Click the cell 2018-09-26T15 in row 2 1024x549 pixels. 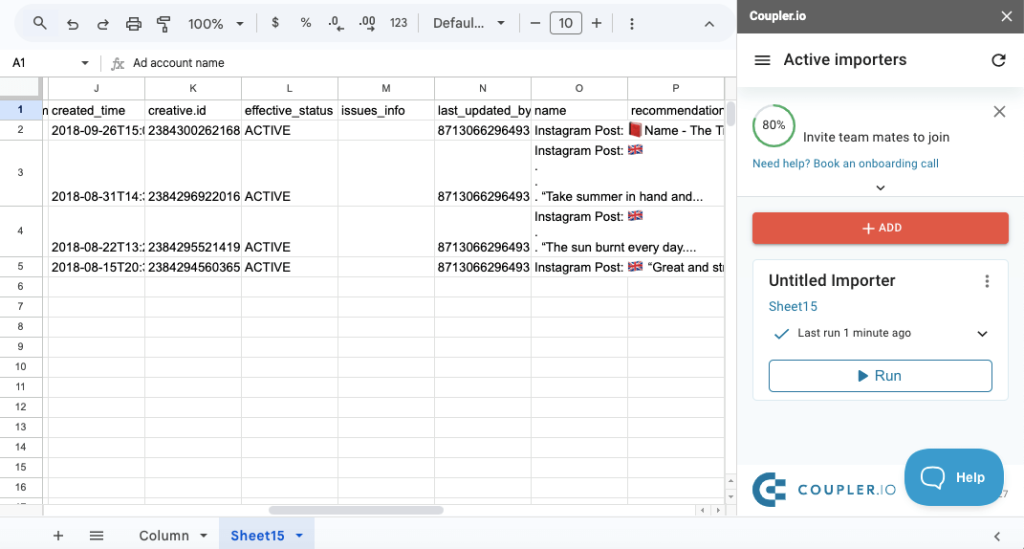pyautogui.click(x=97, y=131)
